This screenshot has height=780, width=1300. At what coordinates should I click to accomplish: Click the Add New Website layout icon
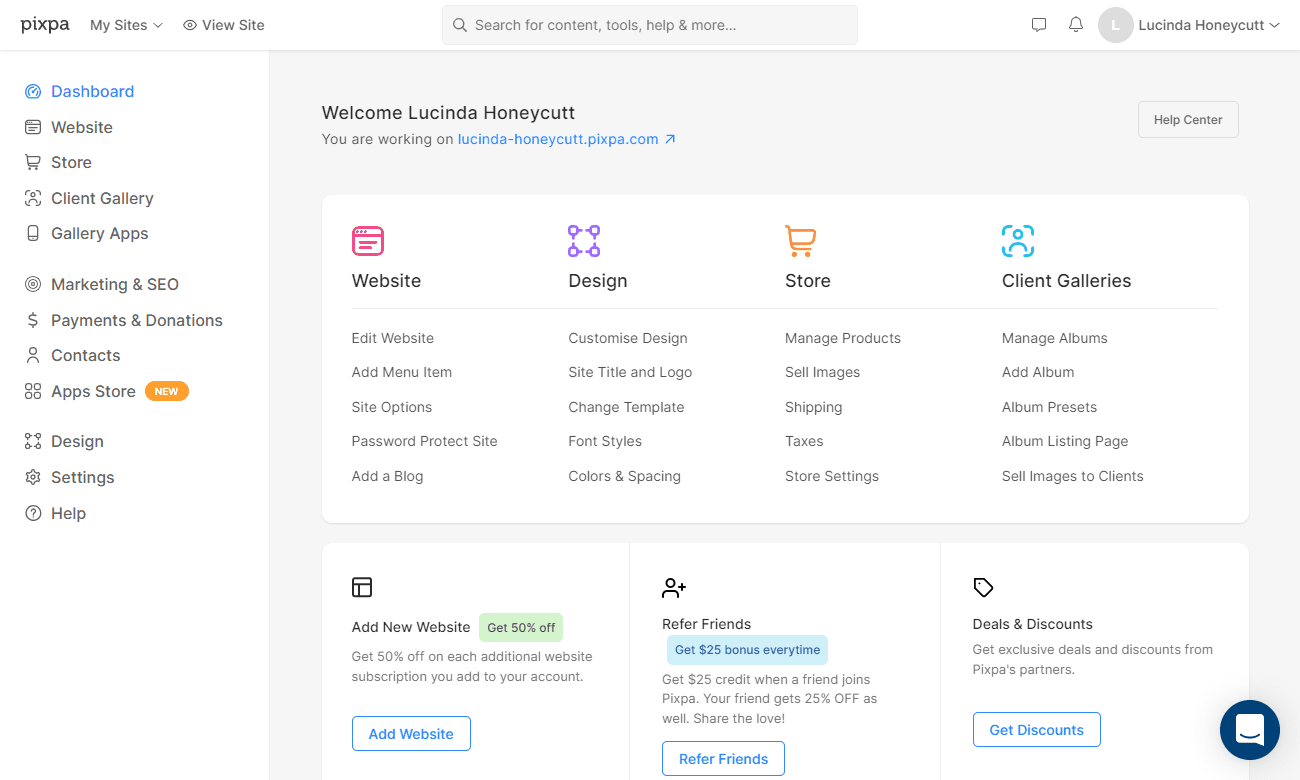tap(362, 587)
